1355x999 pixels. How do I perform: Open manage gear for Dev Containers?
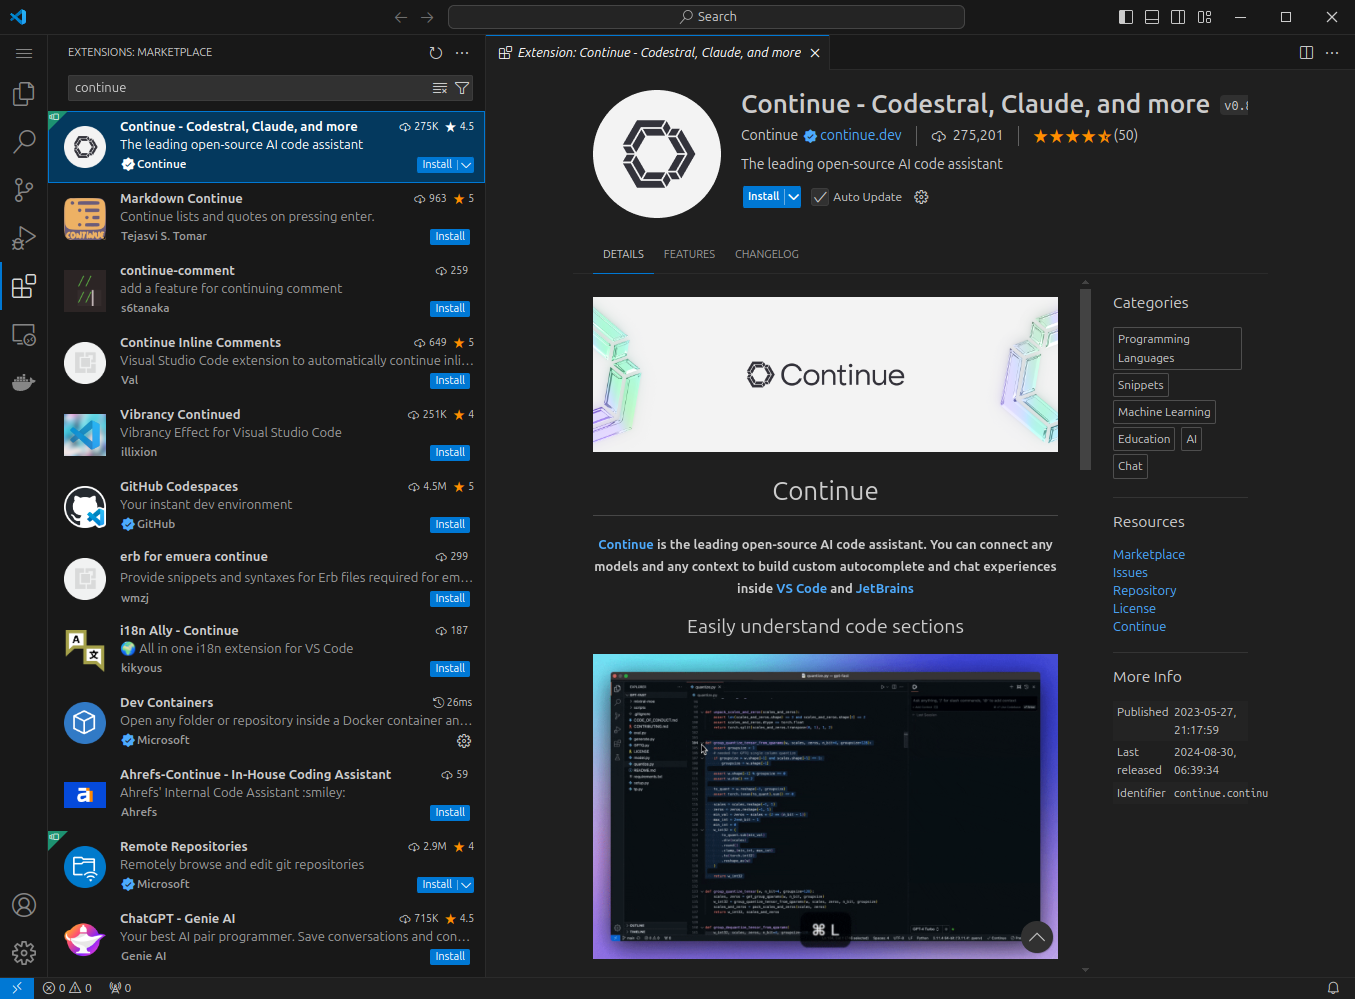click(464, 741)
